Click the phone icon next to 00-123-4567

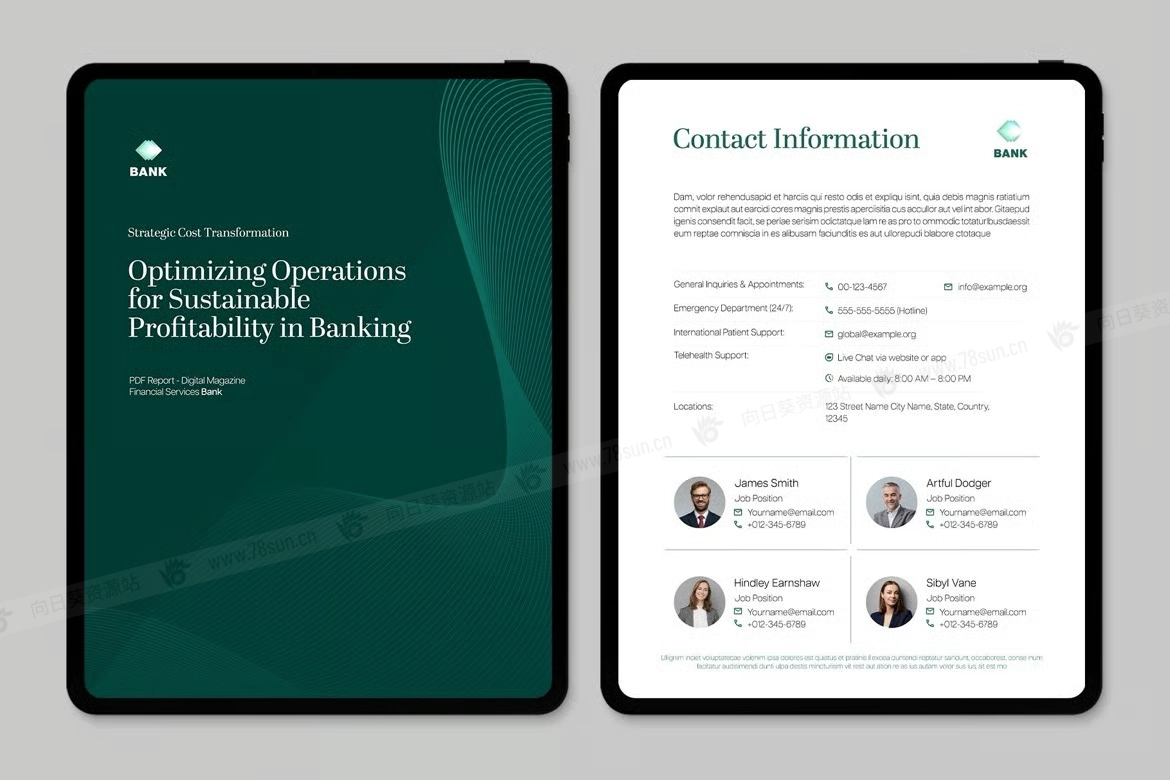[829, 287]
